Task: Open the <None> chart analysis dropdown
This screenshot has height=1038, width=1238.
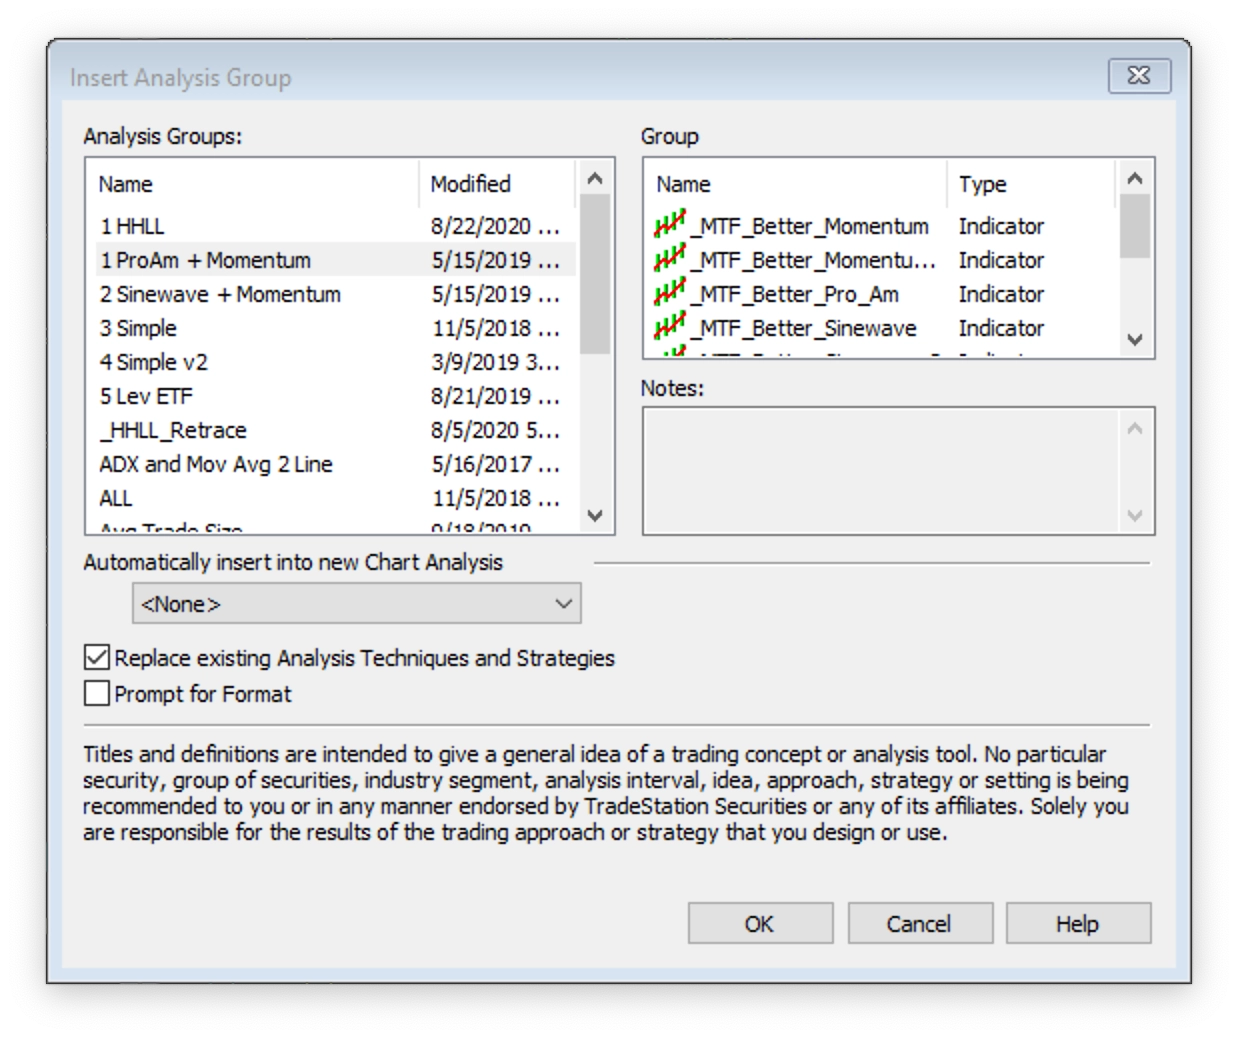Action: (357, 604)
